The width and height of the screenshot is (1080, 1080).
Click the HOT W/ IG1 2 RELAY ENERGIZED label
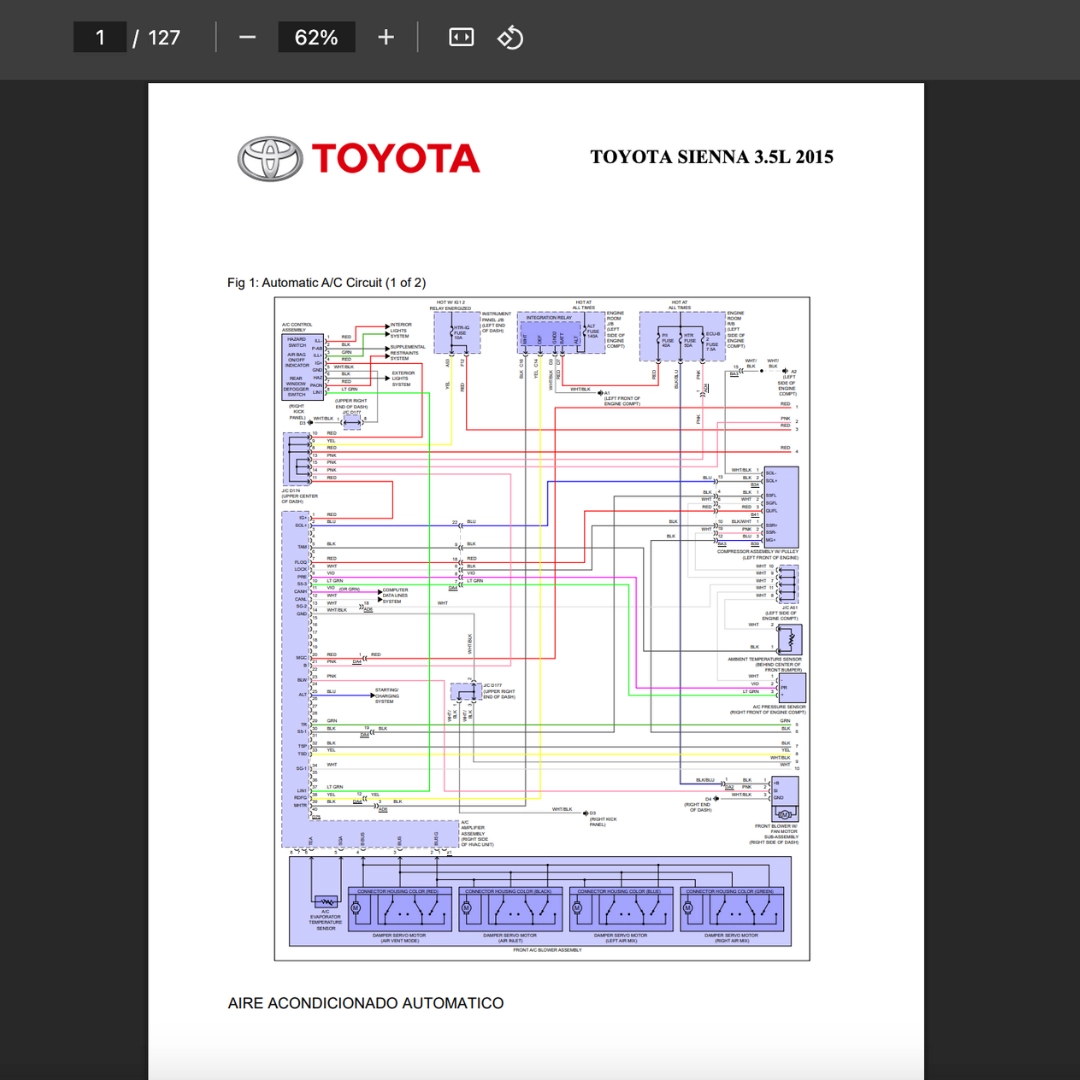coord(451,305)
